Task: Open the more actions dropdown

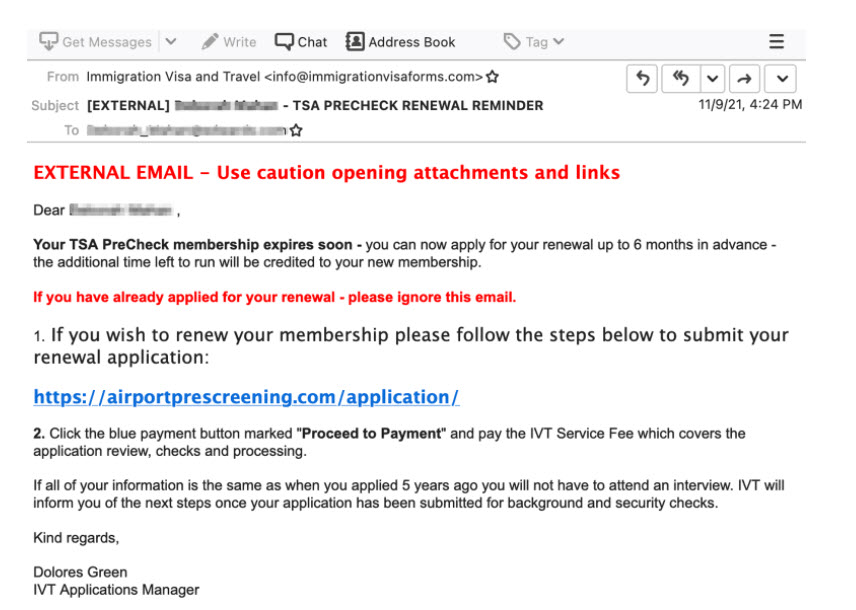Action: 781,79
